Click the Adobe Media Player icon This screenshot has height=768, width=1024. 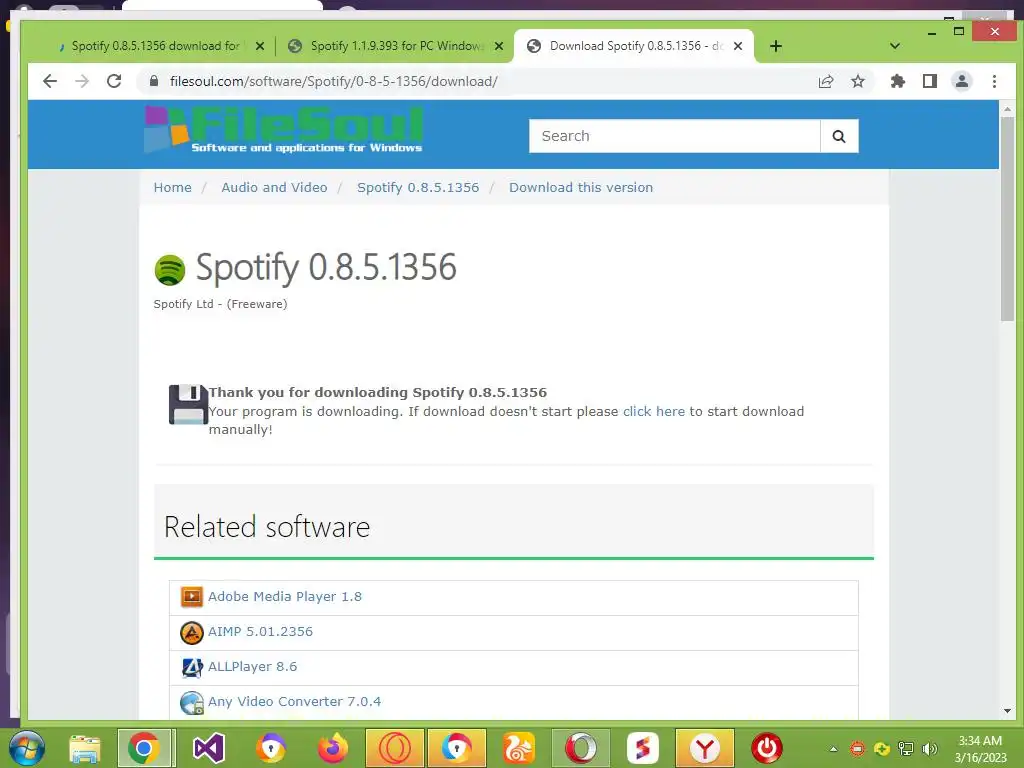191,596
